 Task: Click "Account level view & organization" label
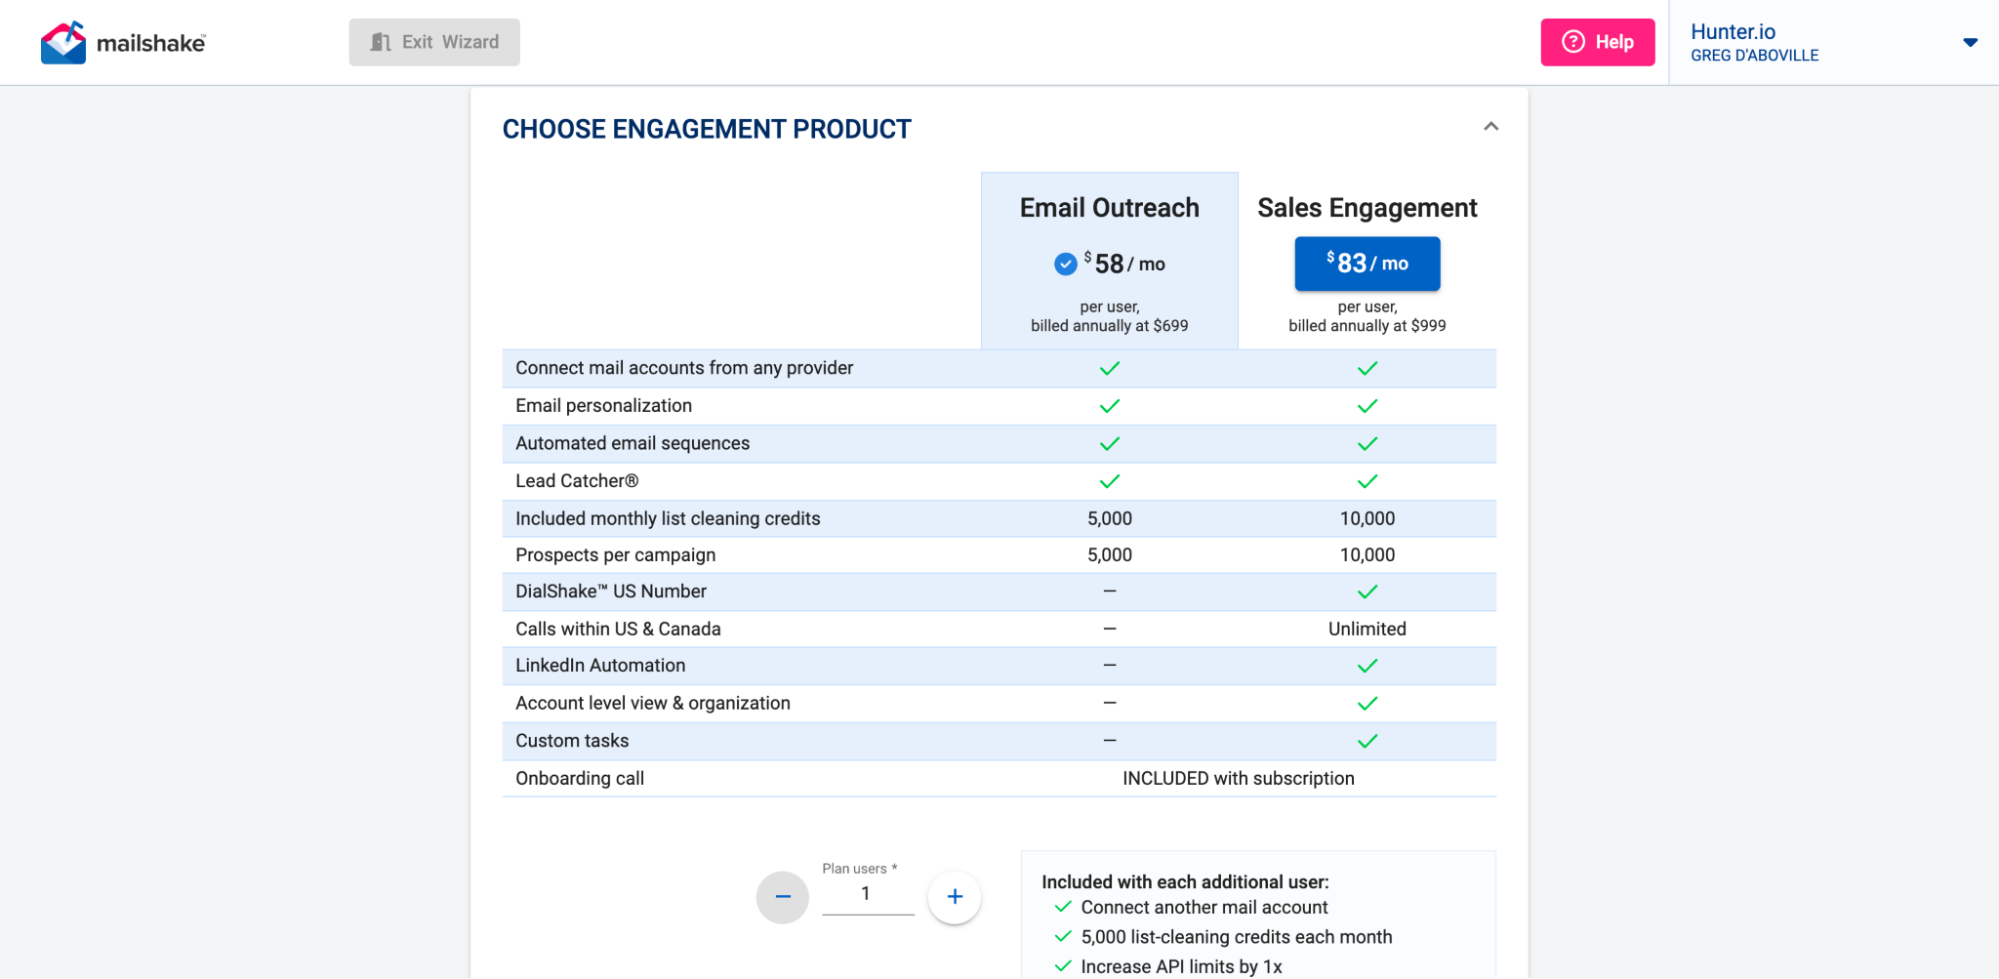652,703
